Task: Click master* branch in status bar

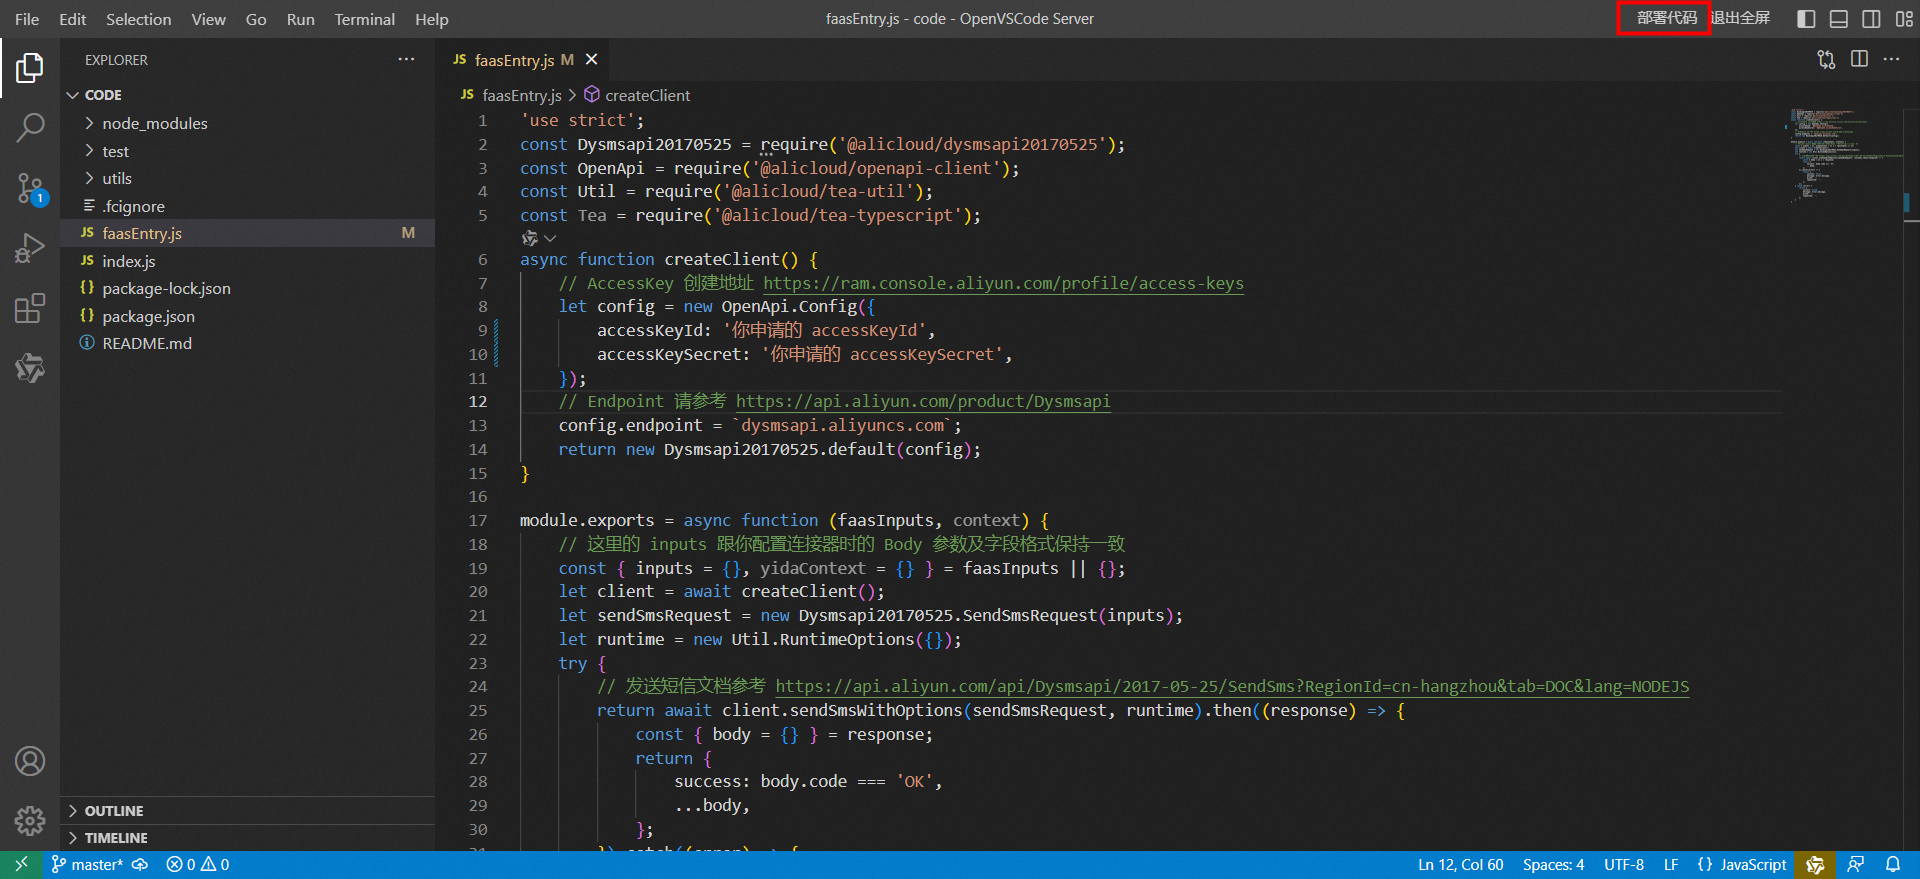Action: point(88,865)
